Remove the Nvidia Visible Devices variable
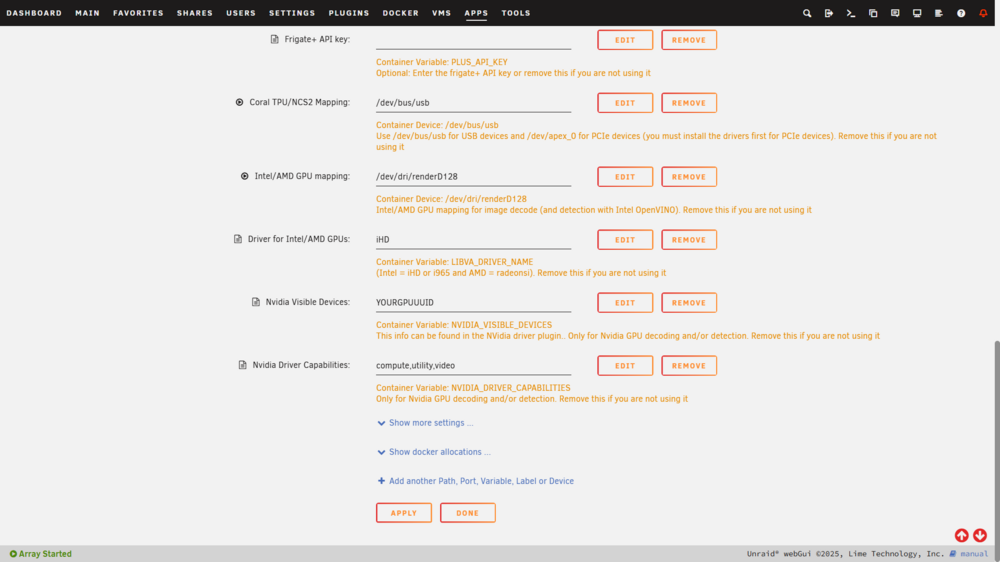Viewport: 1000px width, 562px height. click(689, 302)
